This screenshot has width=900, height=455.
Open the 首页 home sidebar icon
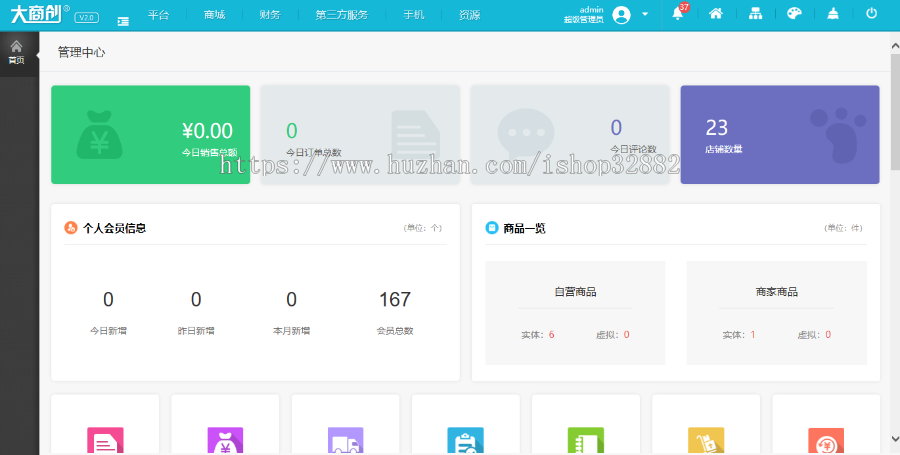17,52
